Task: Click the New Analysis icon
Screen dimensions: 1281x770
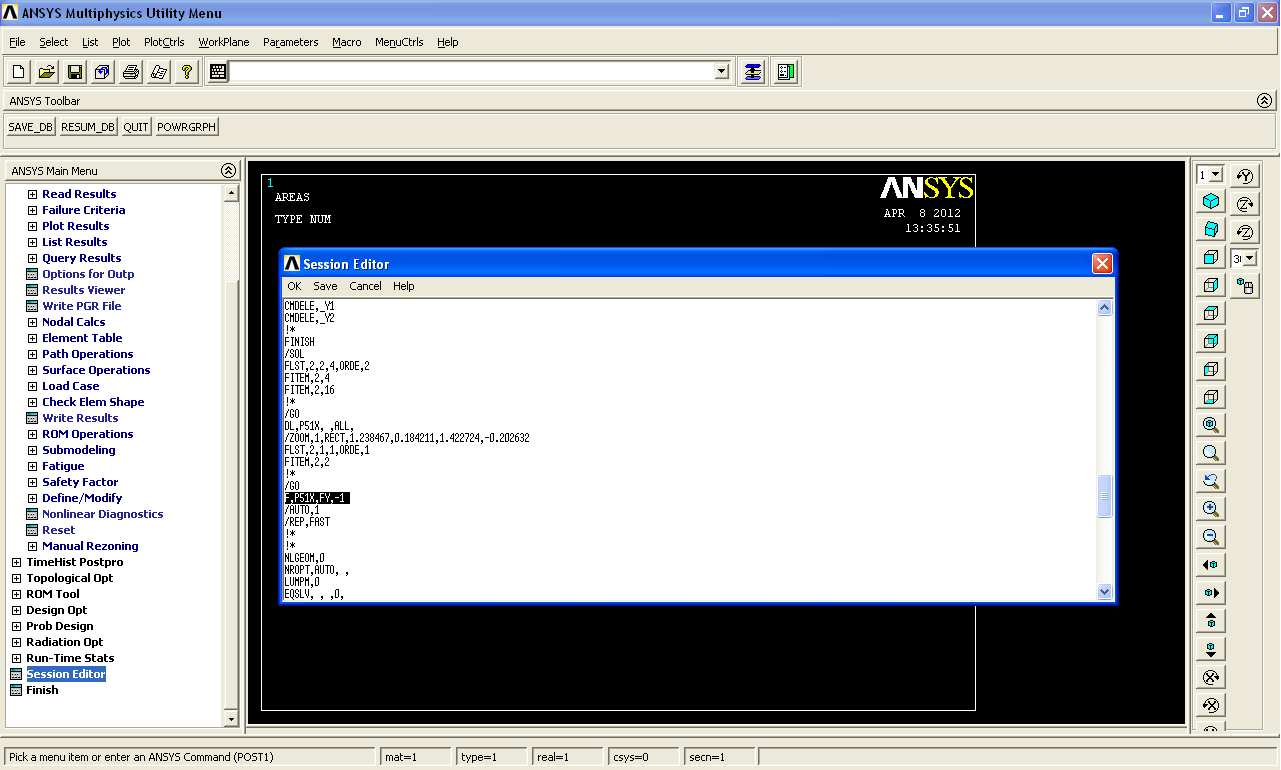Action: click(x=19, y=72)
